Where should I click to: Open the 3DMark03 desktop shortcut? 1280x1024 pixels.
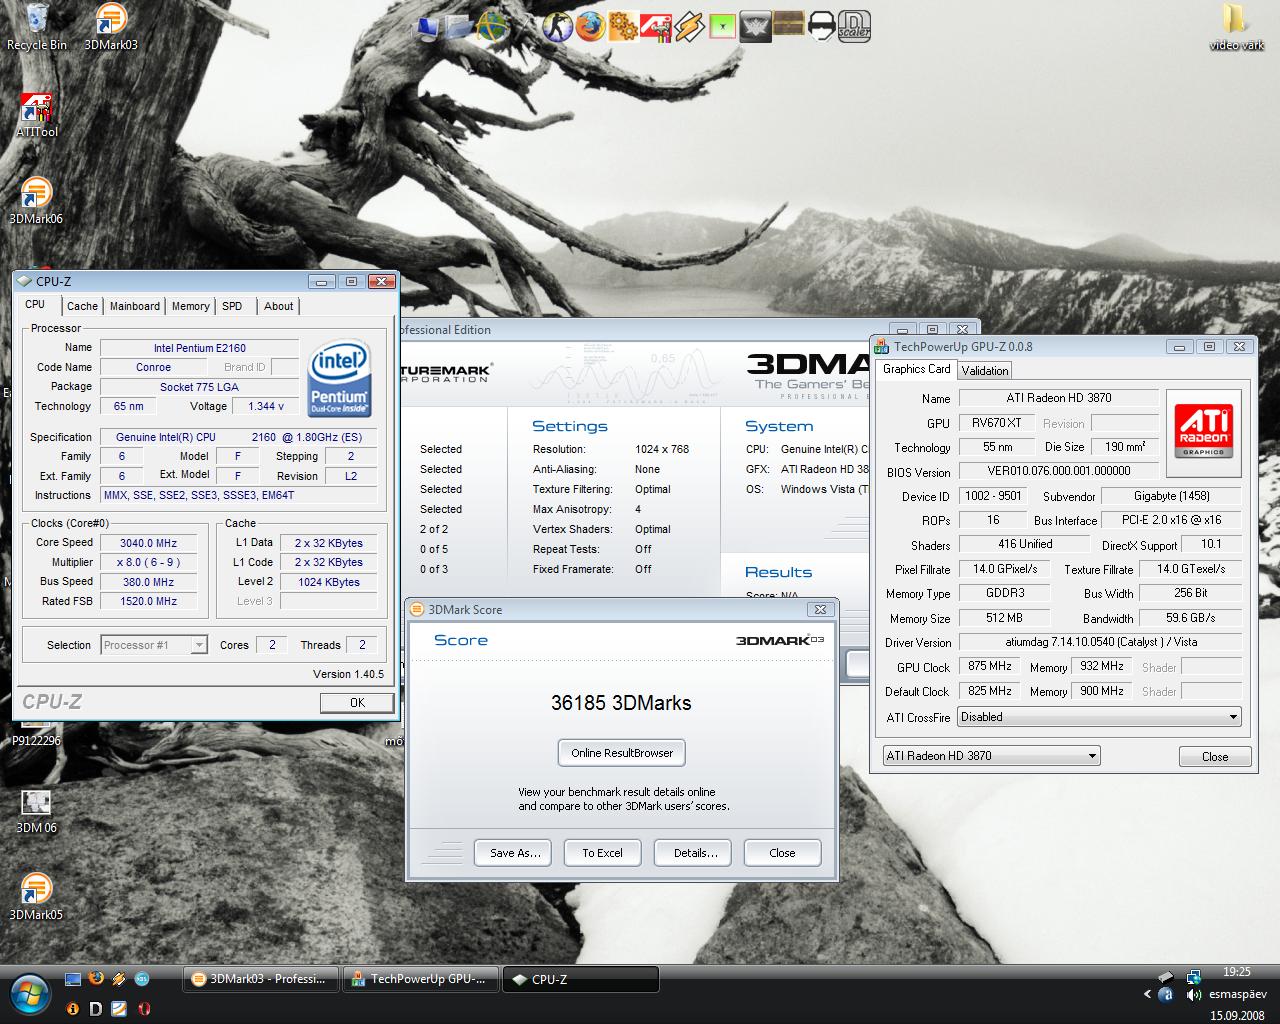coord(111,27)
